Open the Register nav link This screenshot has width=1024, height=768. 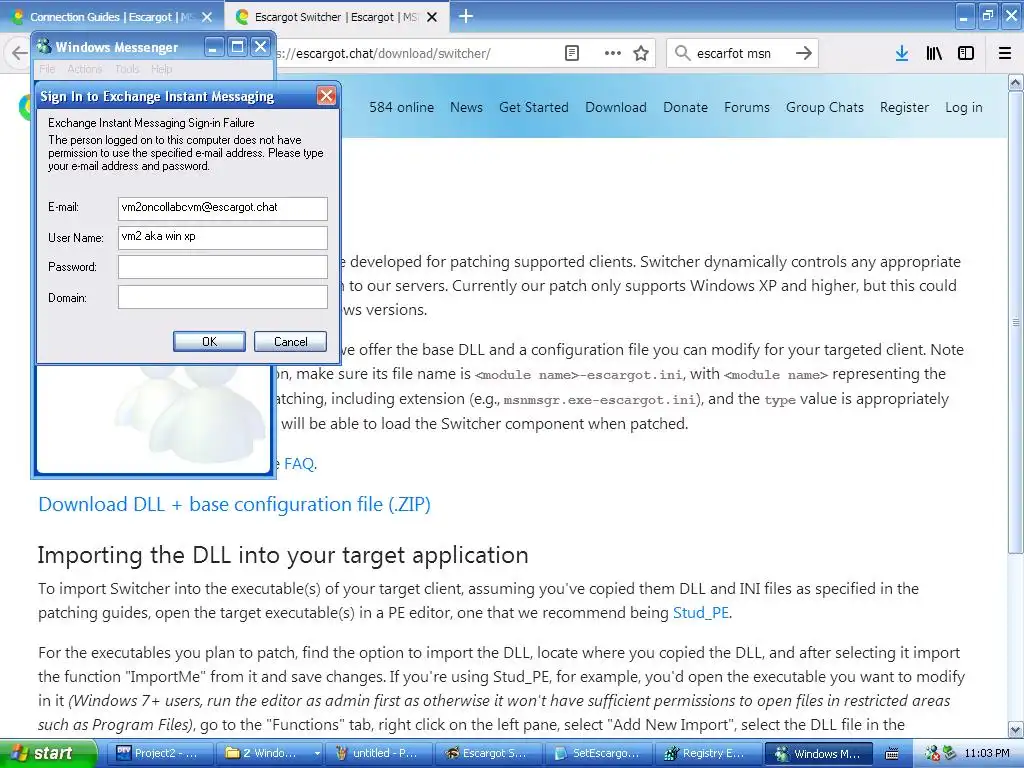904,107
